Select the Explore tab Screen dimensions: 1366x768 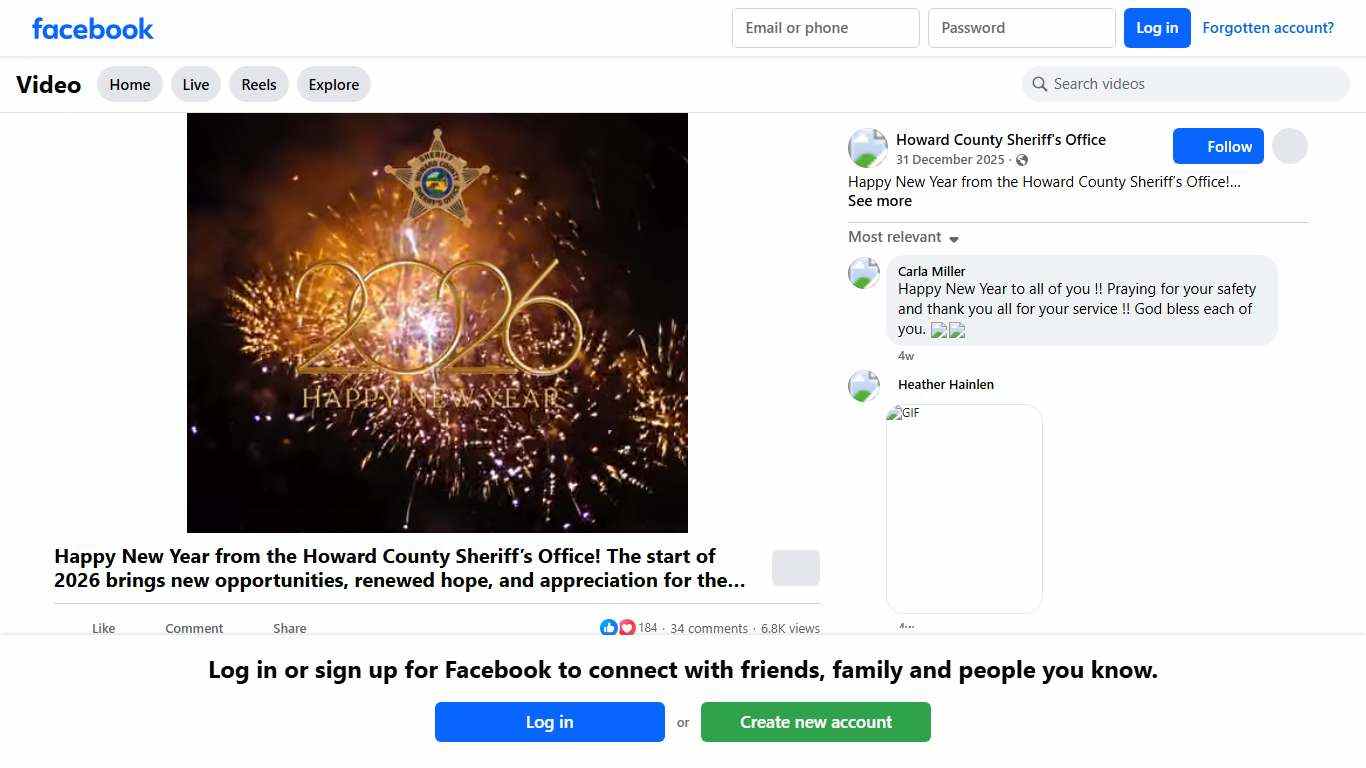334,85
